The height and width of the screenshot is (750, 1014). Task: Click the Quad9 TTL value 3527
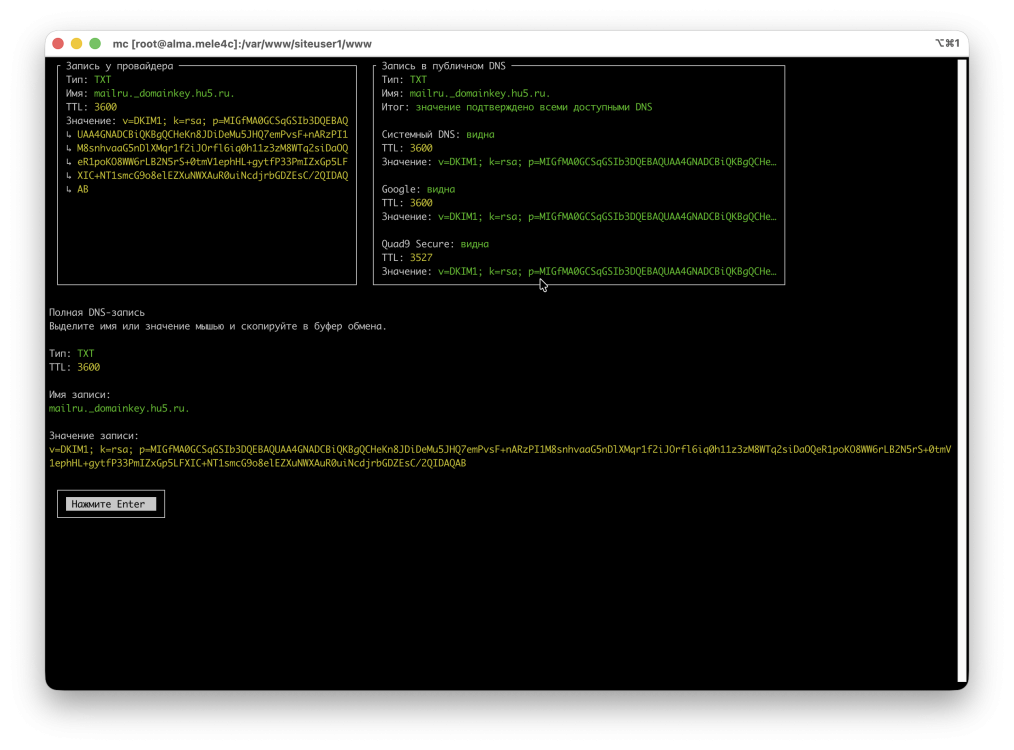(421, 257)
